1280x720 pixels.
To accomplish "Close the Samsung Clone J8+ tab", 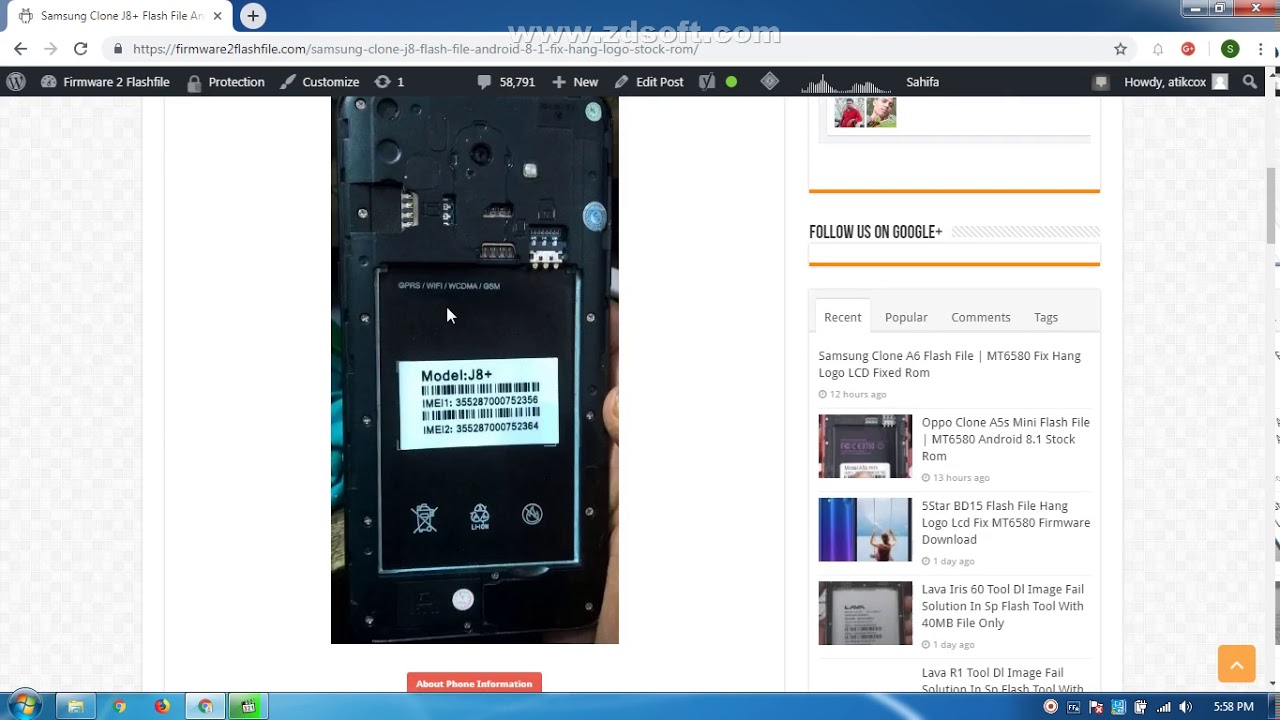I will click(217, 16).
